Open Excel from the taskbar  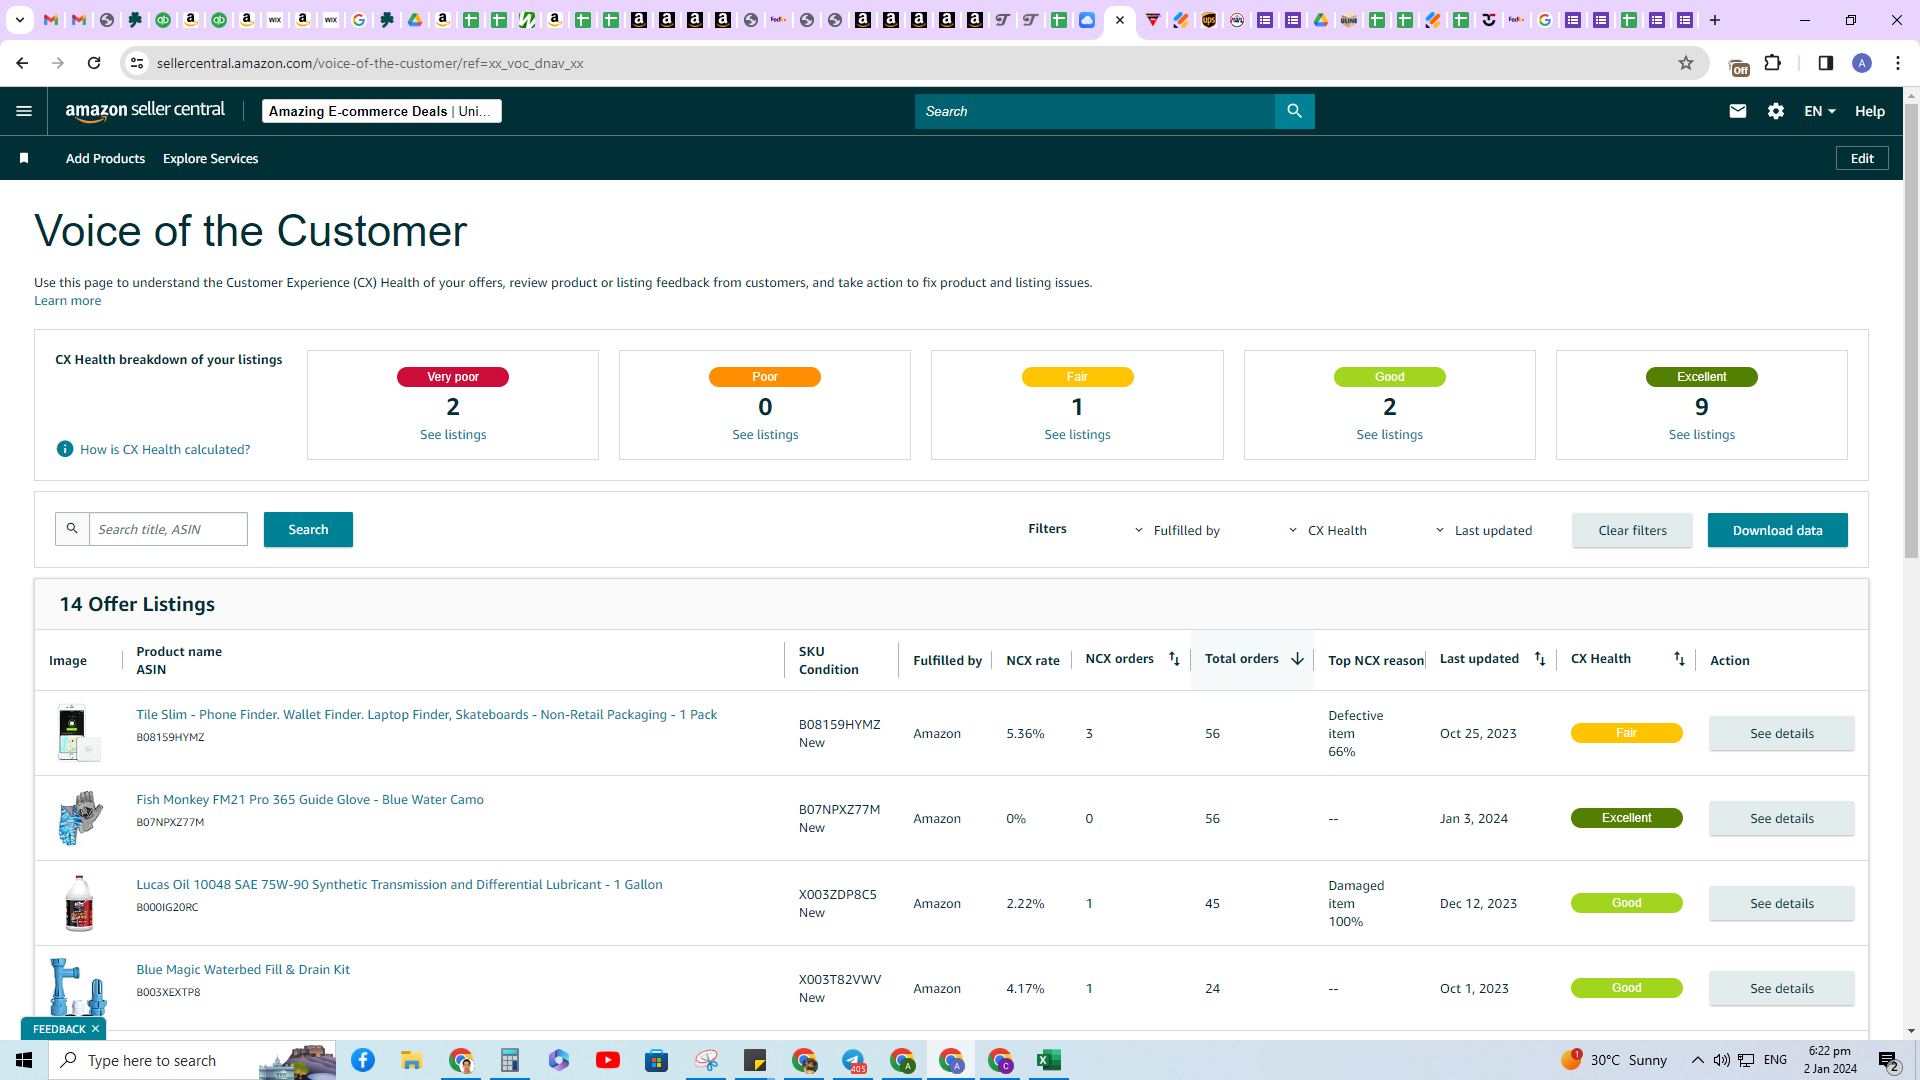tap(1049, 1060)
